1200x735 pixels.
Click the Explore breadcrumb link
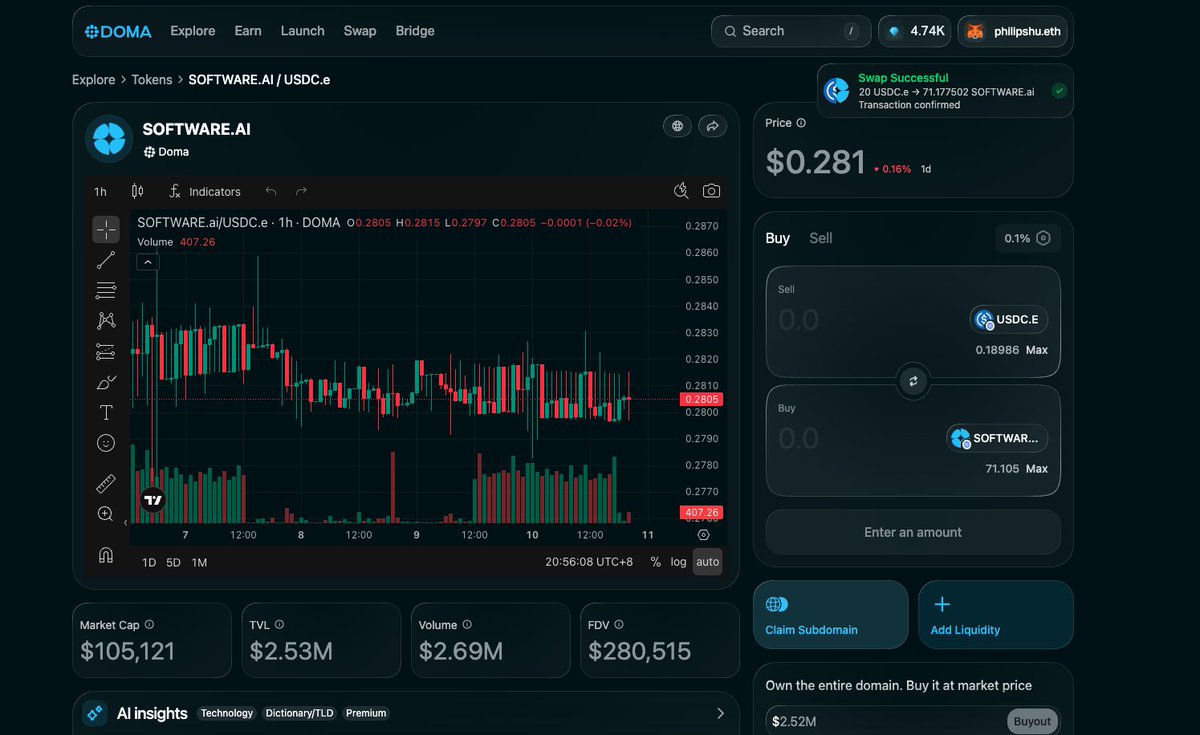pyautogui.click(x=94, y=79)
